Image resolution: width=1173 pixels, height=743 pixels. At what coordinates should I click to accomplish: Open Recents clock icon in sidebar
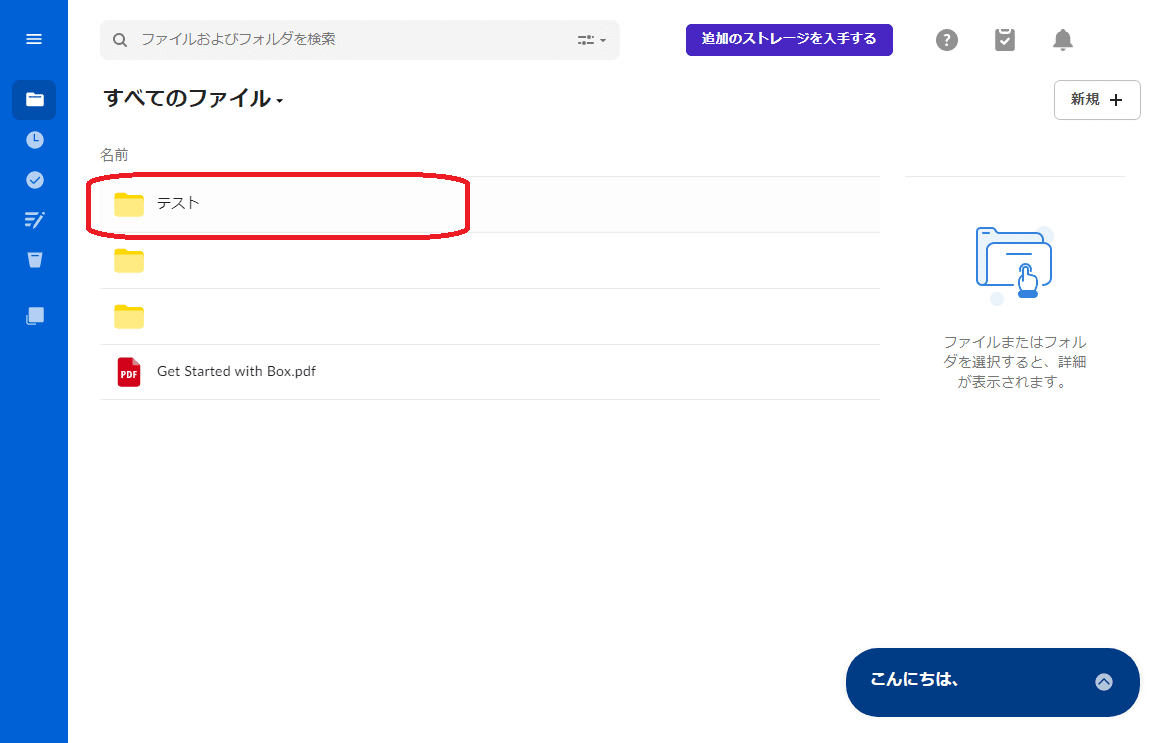(34, 140)
